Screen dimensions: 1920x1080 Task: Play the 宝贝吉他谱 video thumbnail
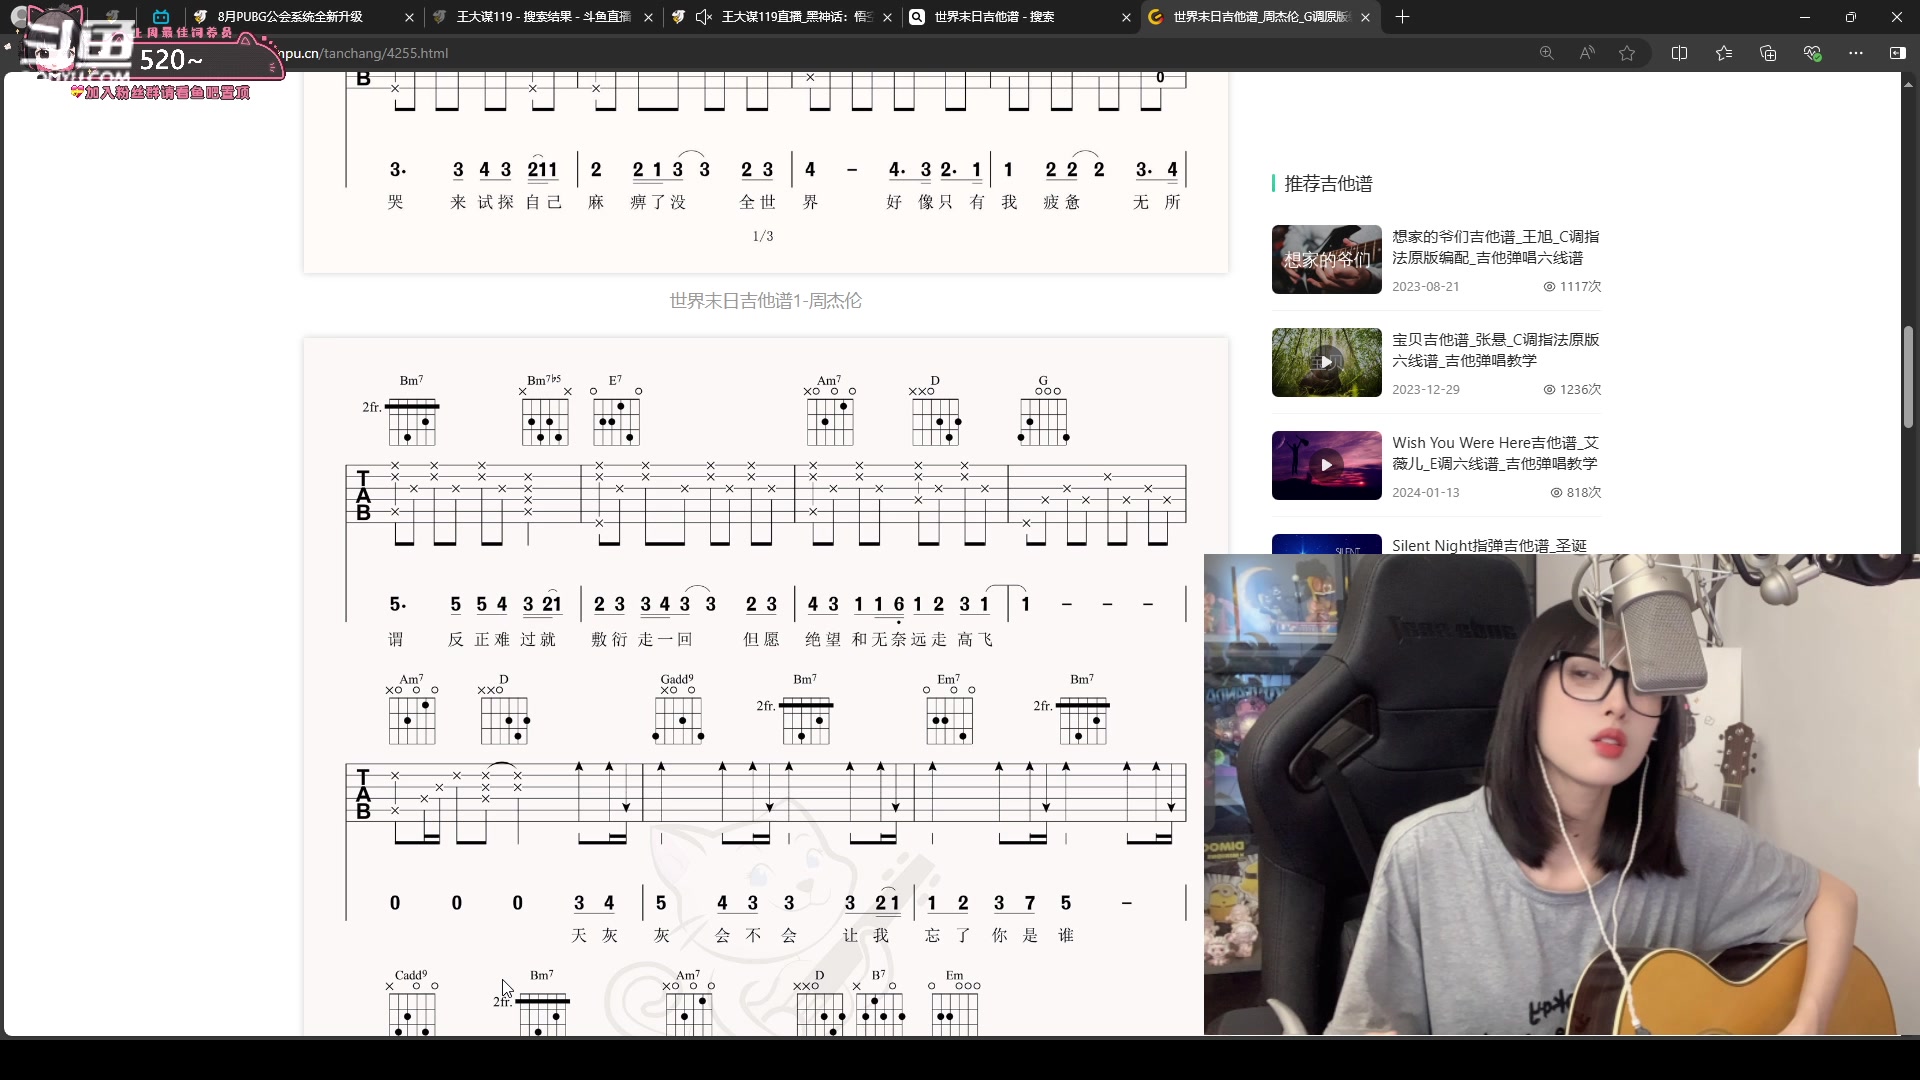click(x=1326, y=362)
